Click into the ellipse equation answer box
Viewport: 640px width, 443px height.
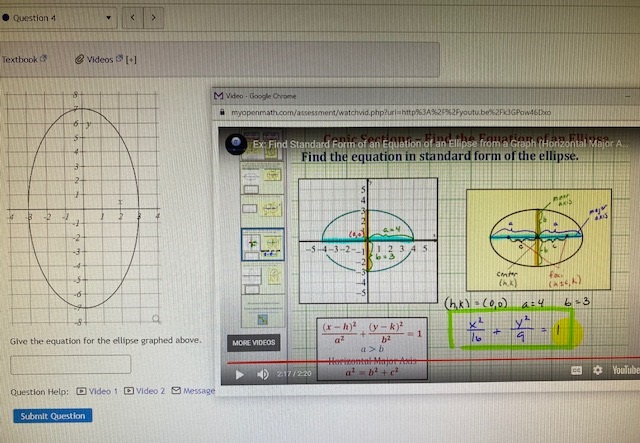pos(71,365)
